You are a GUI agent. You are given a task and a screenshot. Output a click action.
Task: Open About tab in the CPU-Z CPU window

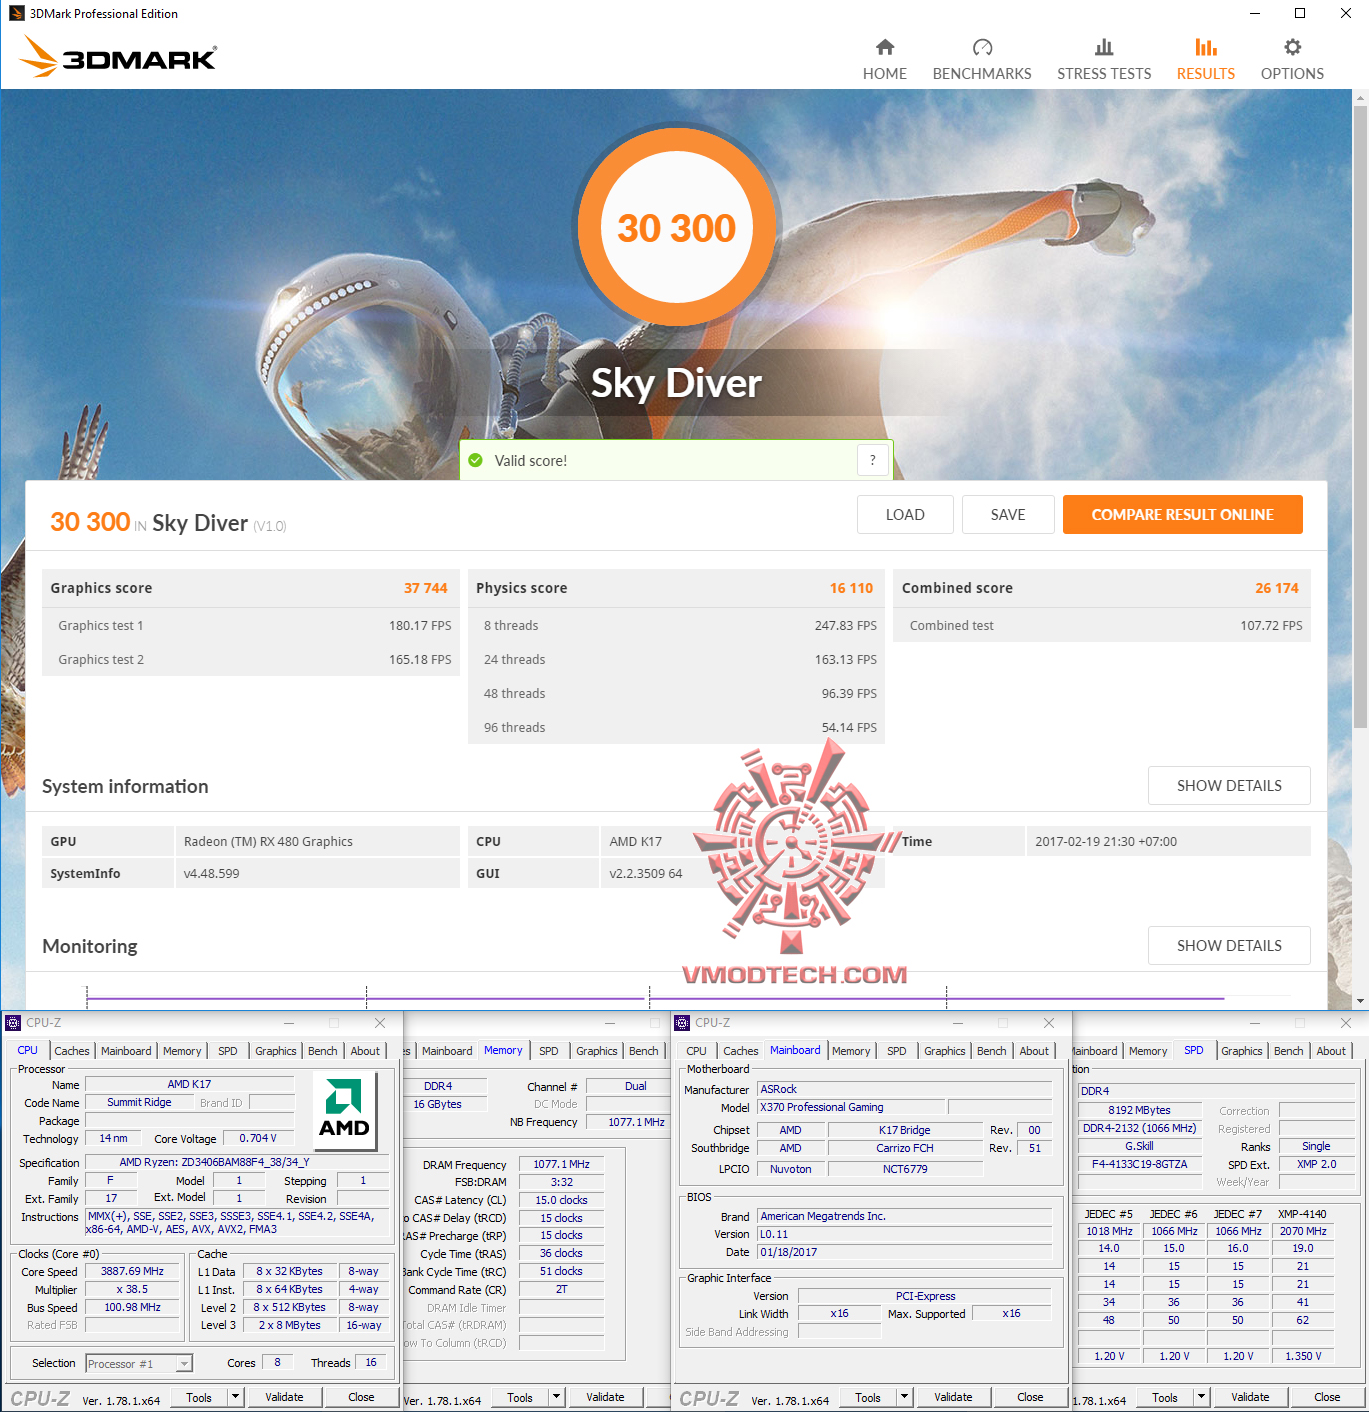click(x=365, y=1051)
